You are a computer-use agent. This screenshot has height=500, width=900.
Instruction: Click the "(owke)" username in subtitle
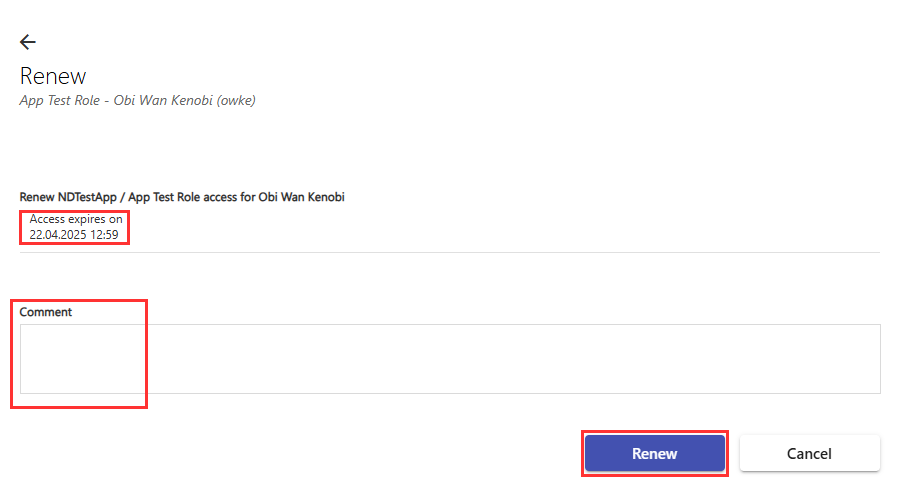point(234,100)
